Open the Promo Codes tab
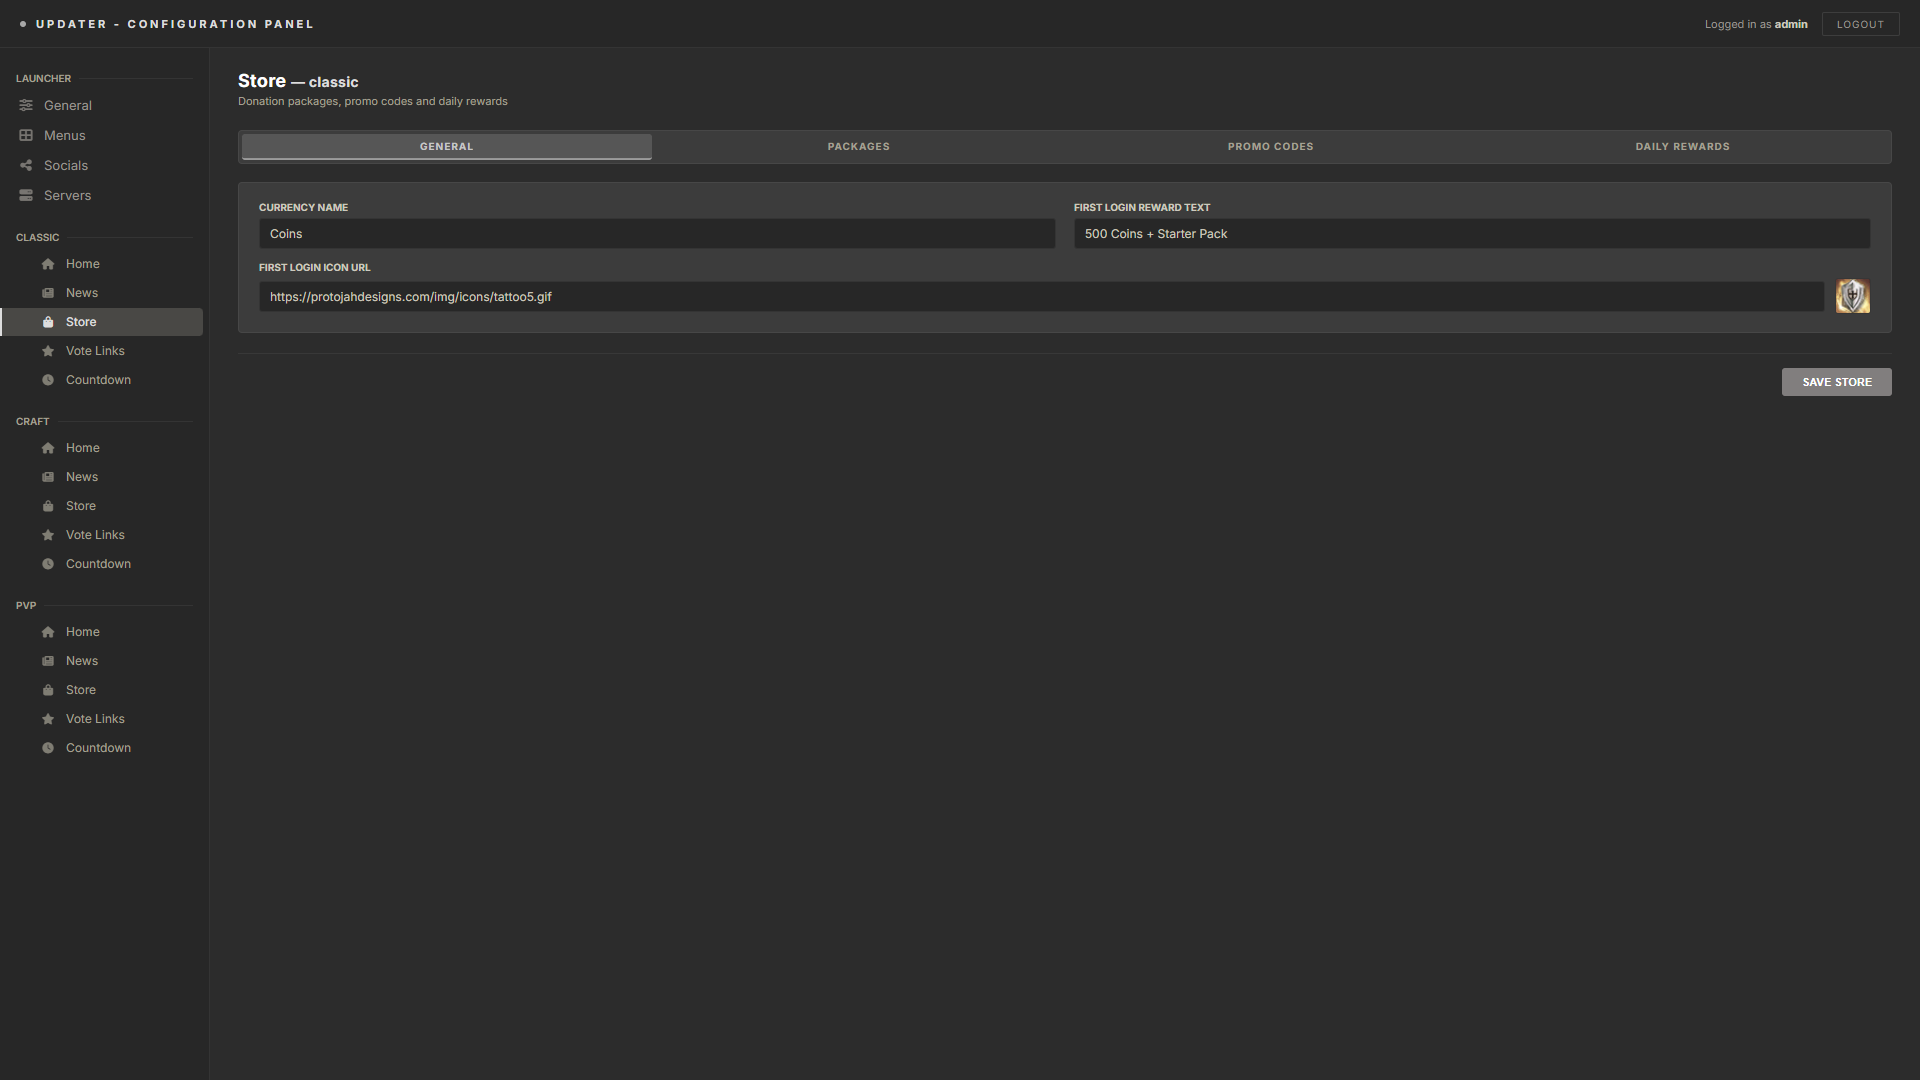 pyautogui.click(x=1270, y=146)
